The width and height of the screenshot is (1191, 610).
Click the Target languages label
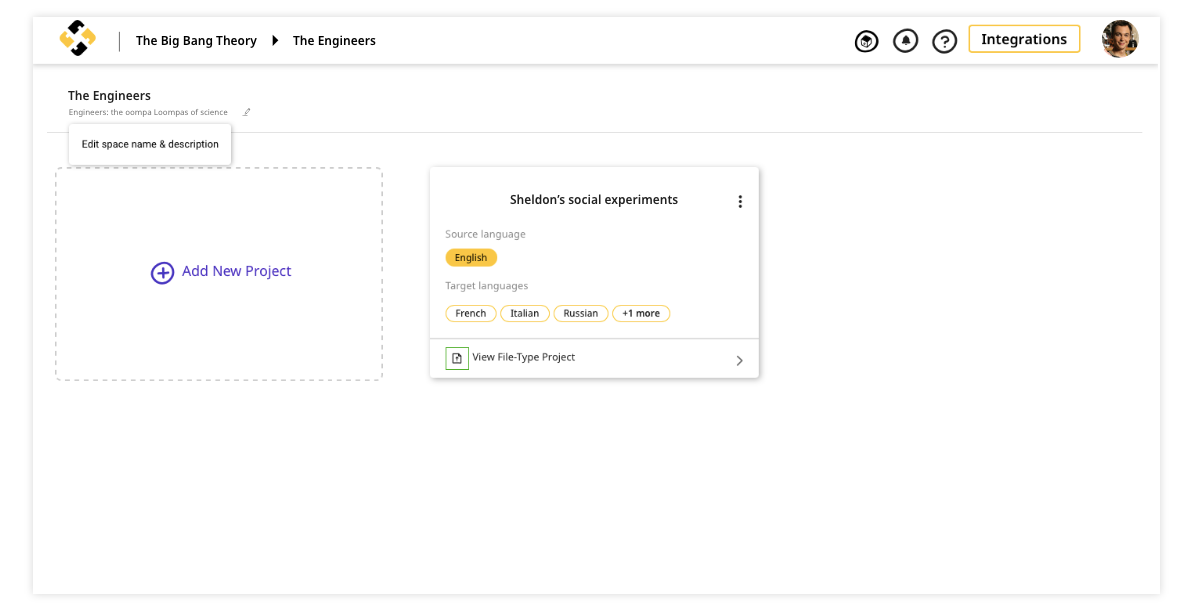point(487,286)
